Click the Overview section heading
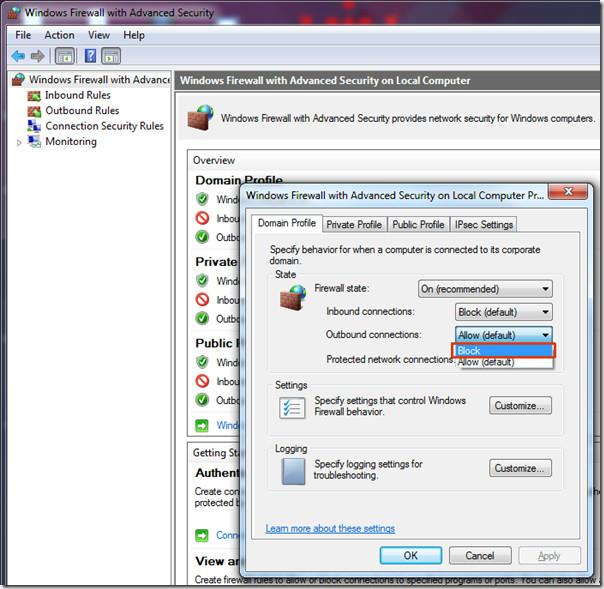Viewport: 604px width, 589px height. [214, 160]
